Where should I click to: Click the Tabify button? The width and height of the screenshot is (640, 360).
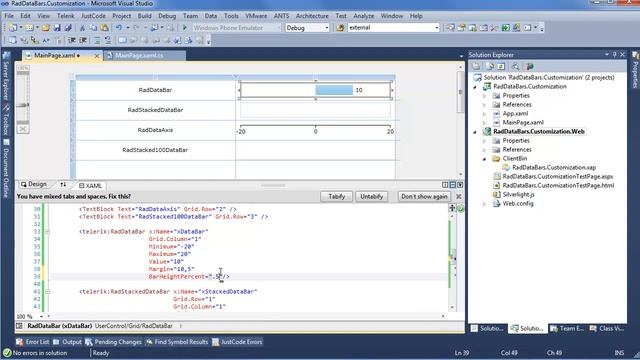click(336, 196)
